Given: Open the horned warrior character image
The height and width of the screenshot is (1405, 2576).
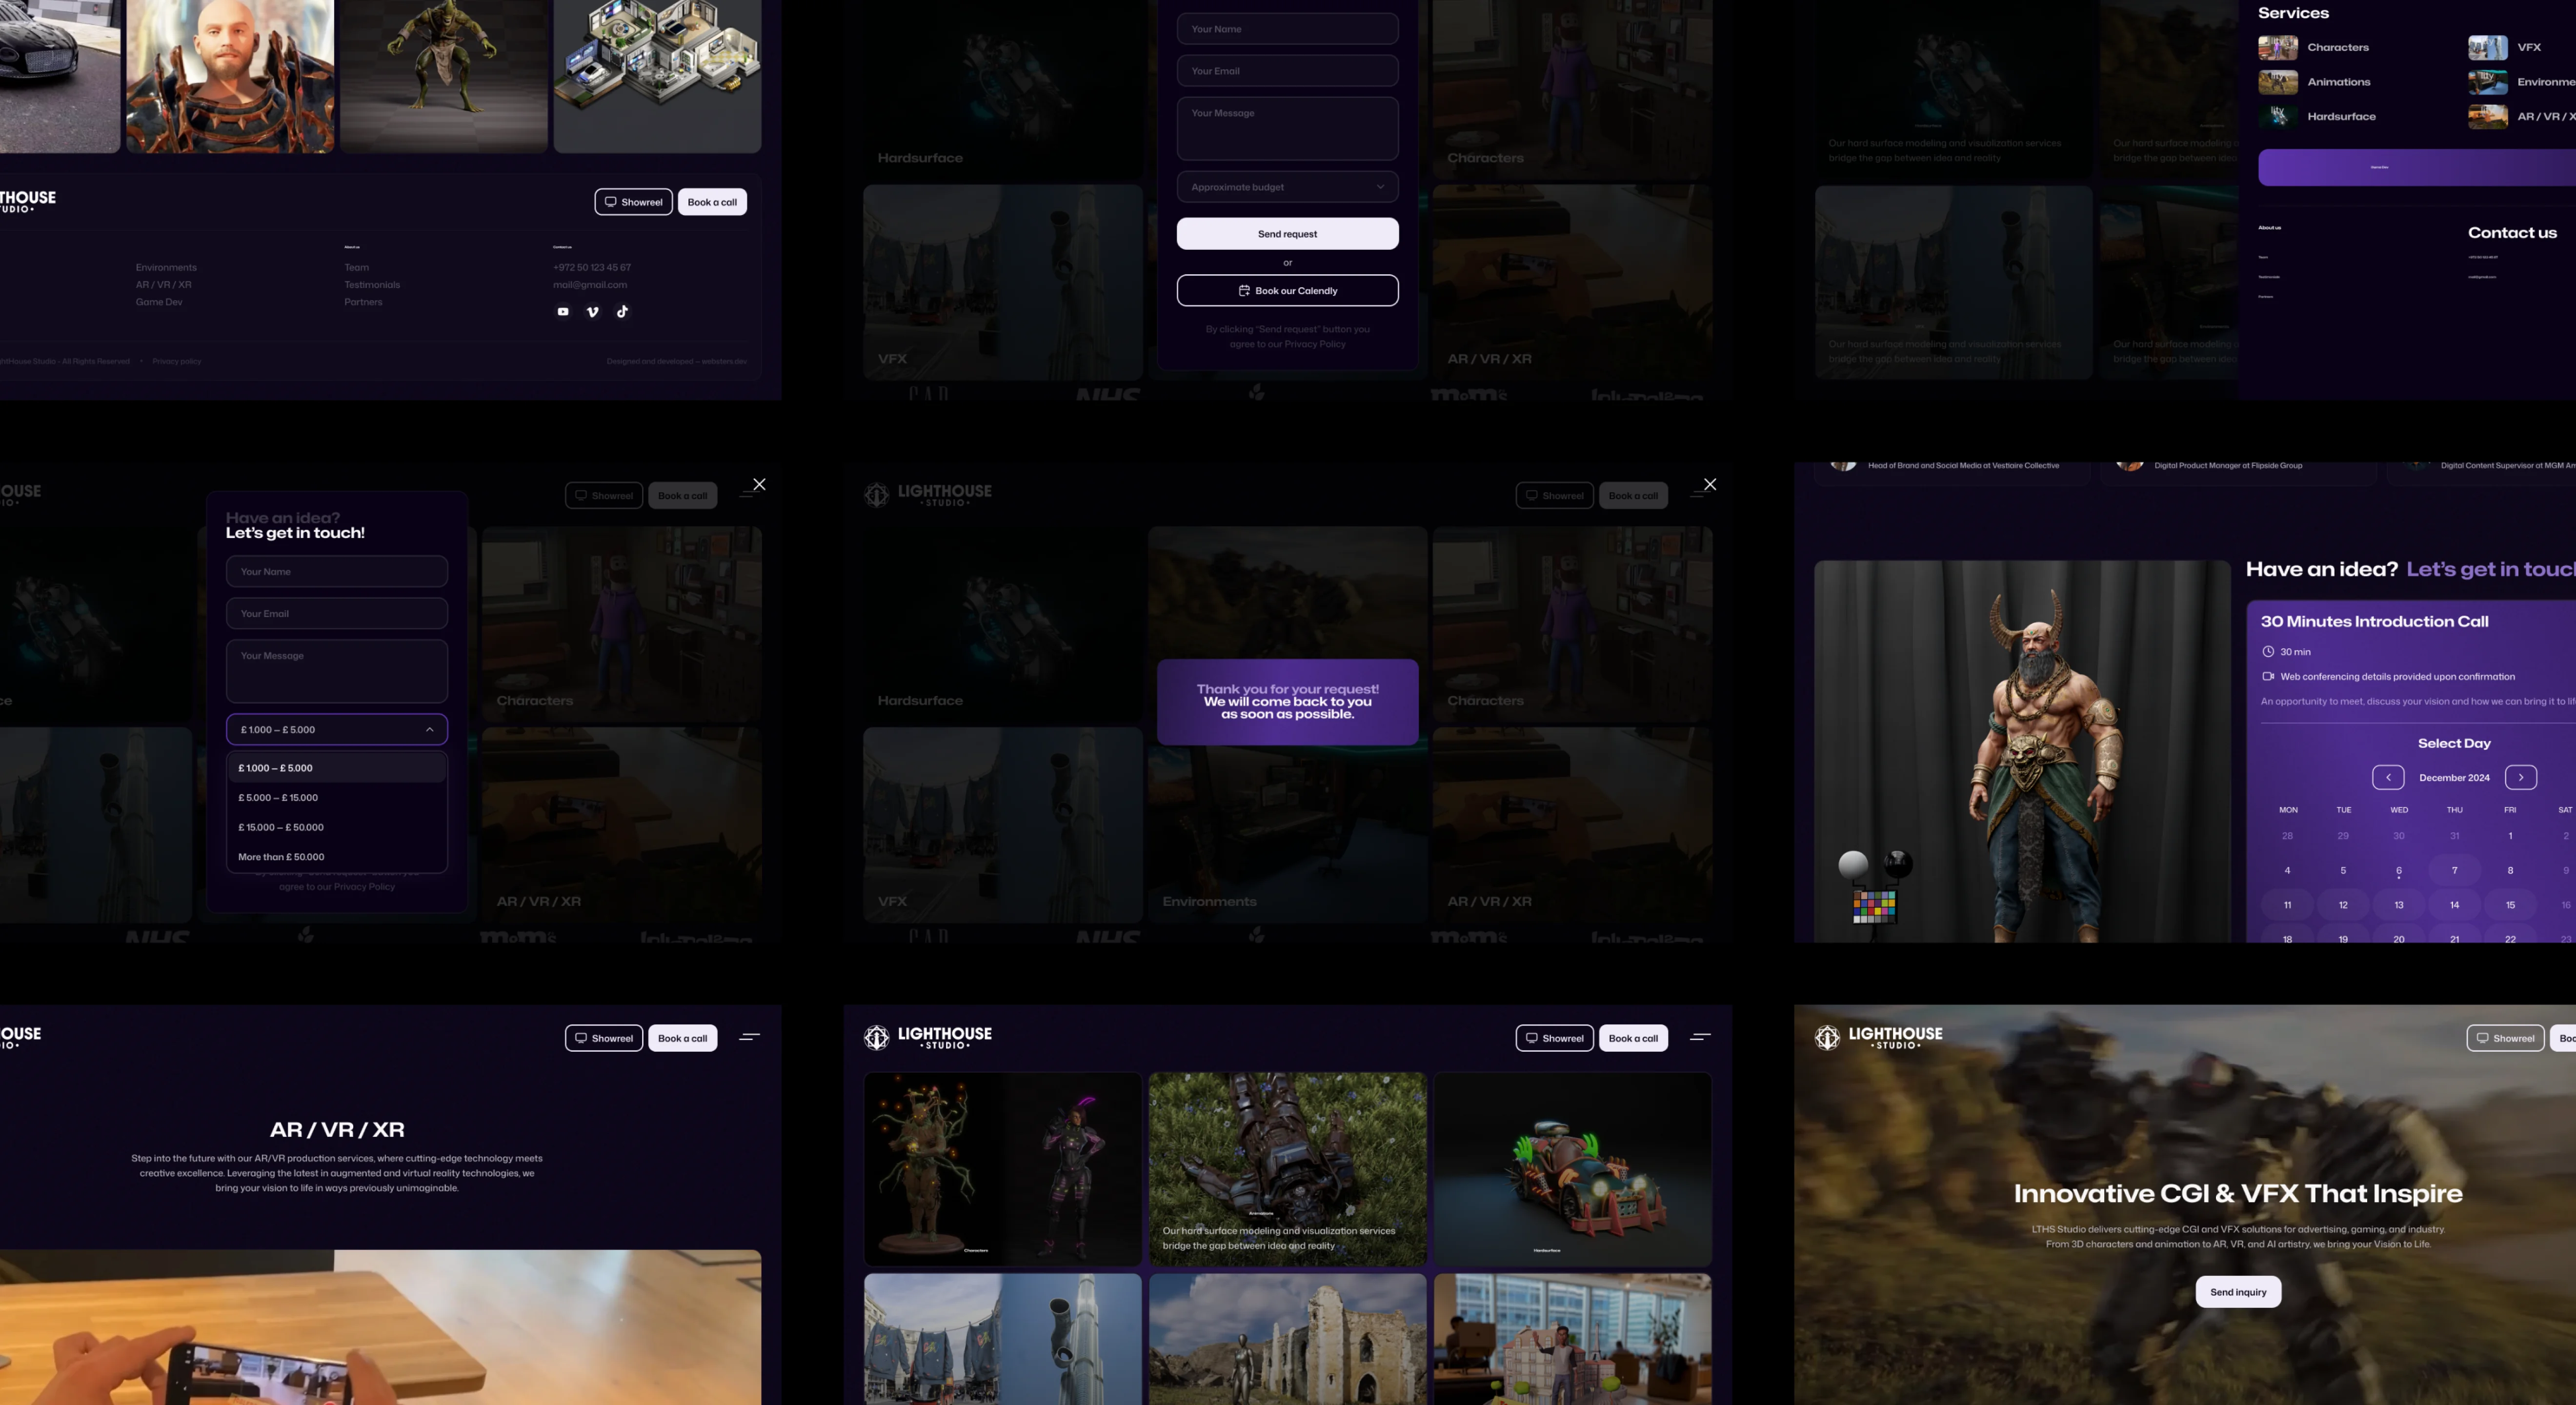Looking at the screenshot, I should [2022, 751].
